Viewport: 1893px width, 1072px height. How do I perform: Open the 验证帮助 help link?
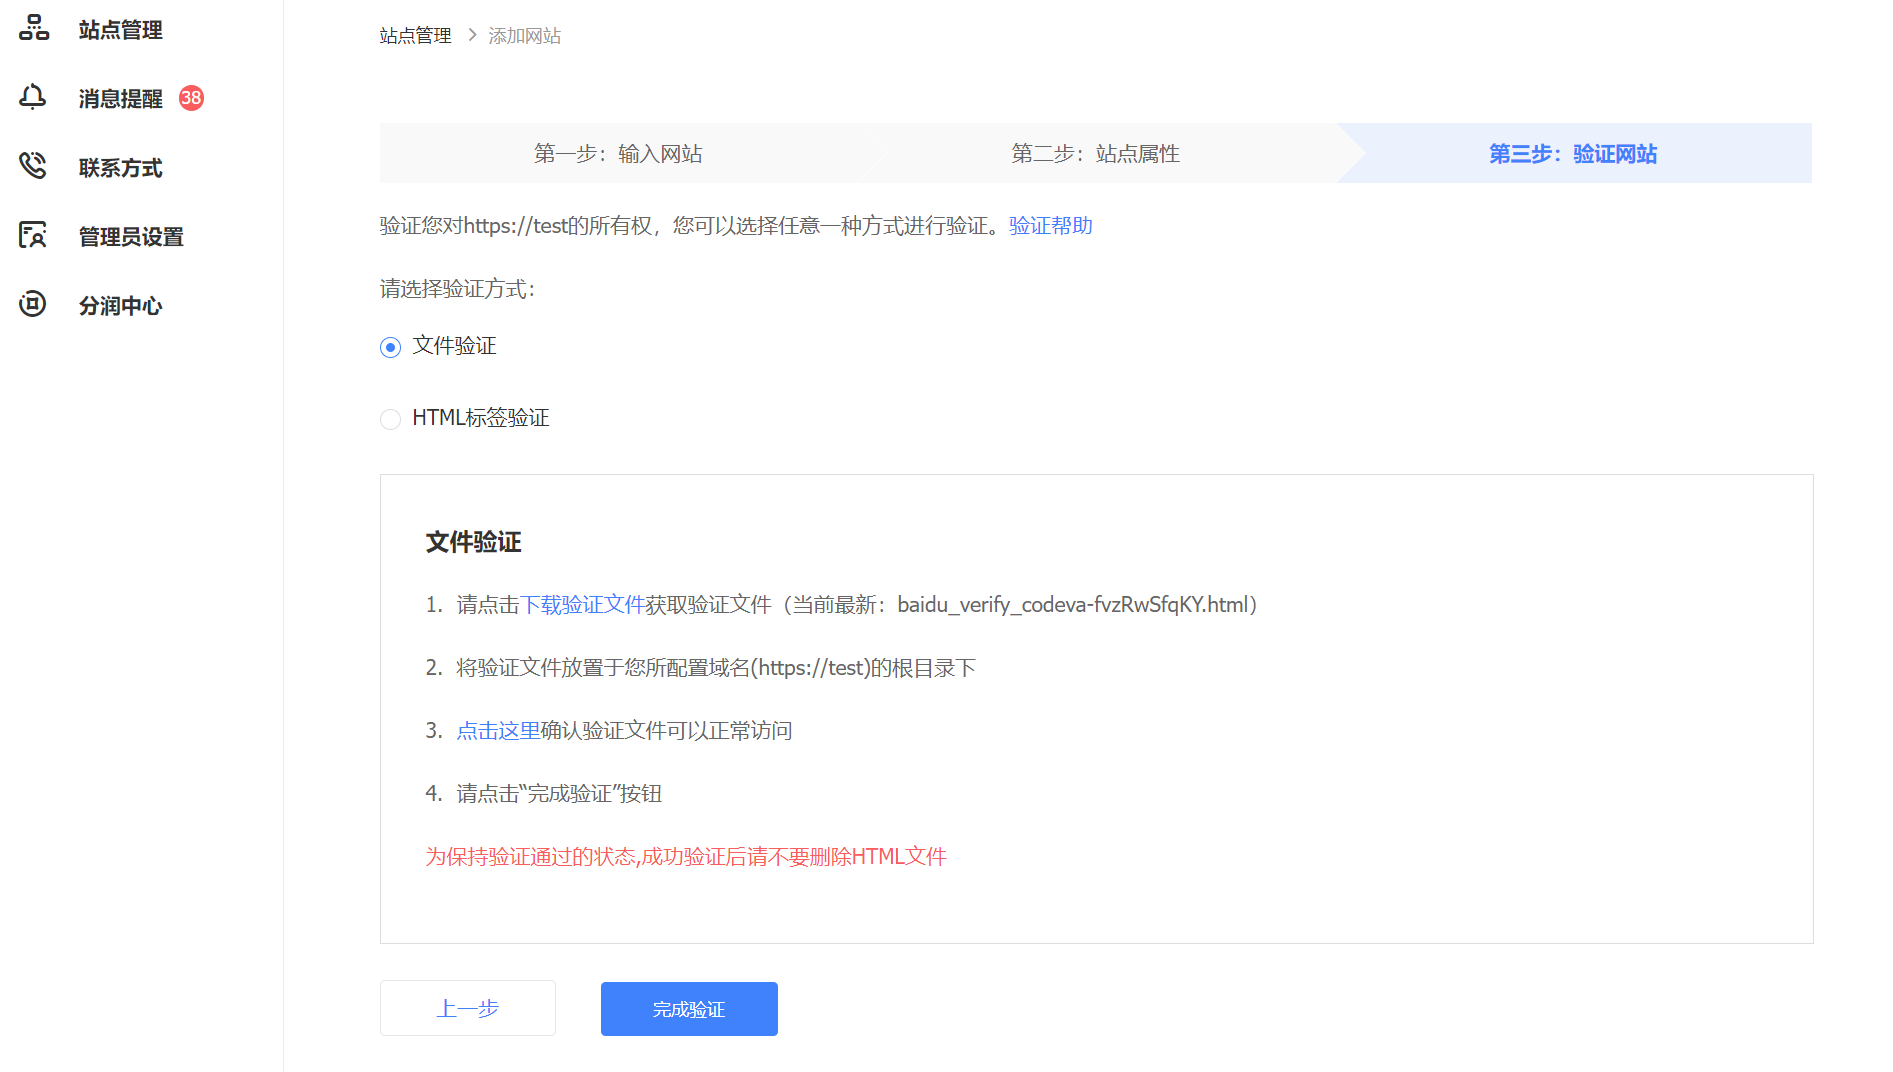click(x=1050, y=226)
